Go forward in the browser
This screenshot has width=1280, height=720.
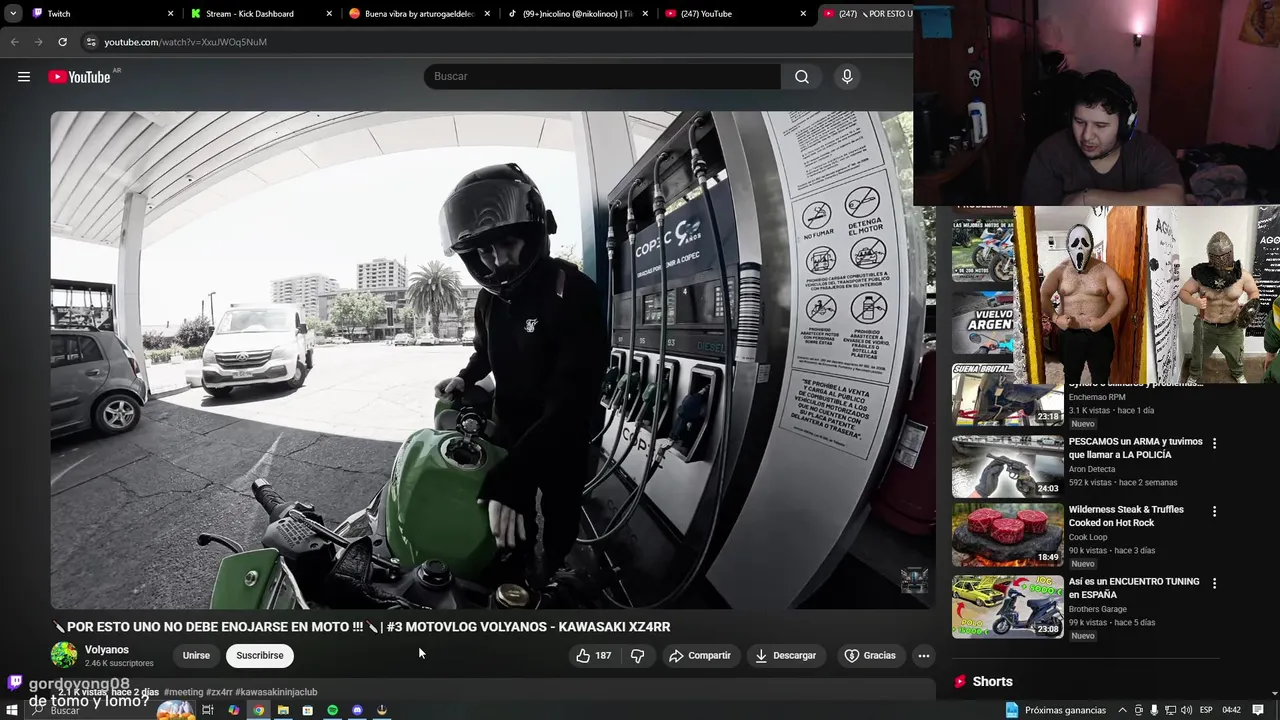(38, 42)
